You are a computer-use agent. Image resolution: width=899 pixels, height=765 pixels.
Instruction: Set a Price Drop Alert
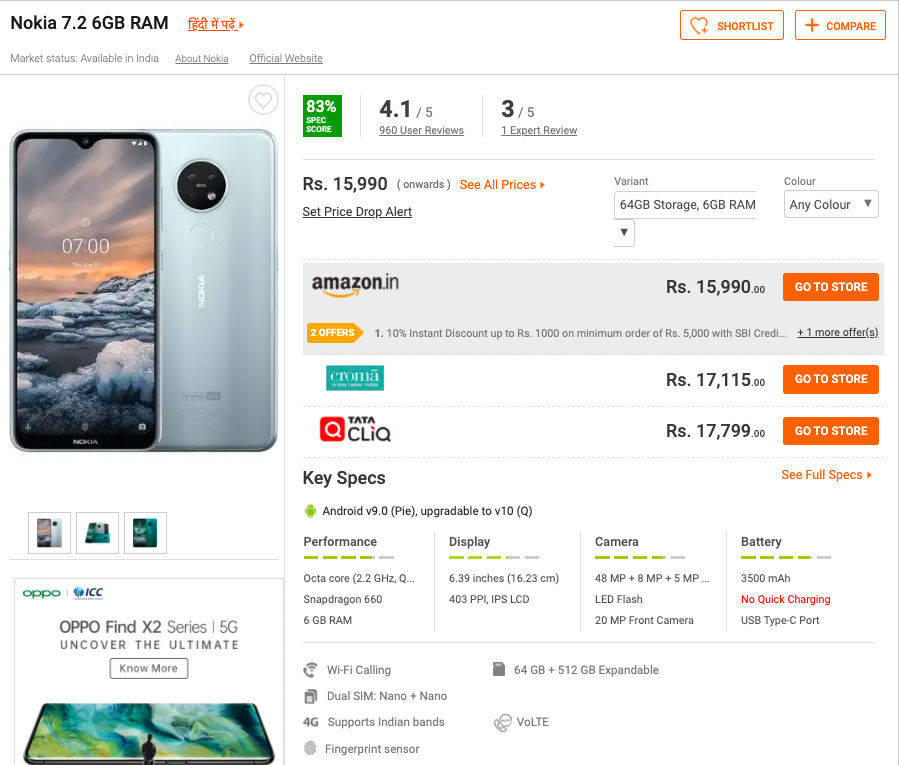[357, 212]
